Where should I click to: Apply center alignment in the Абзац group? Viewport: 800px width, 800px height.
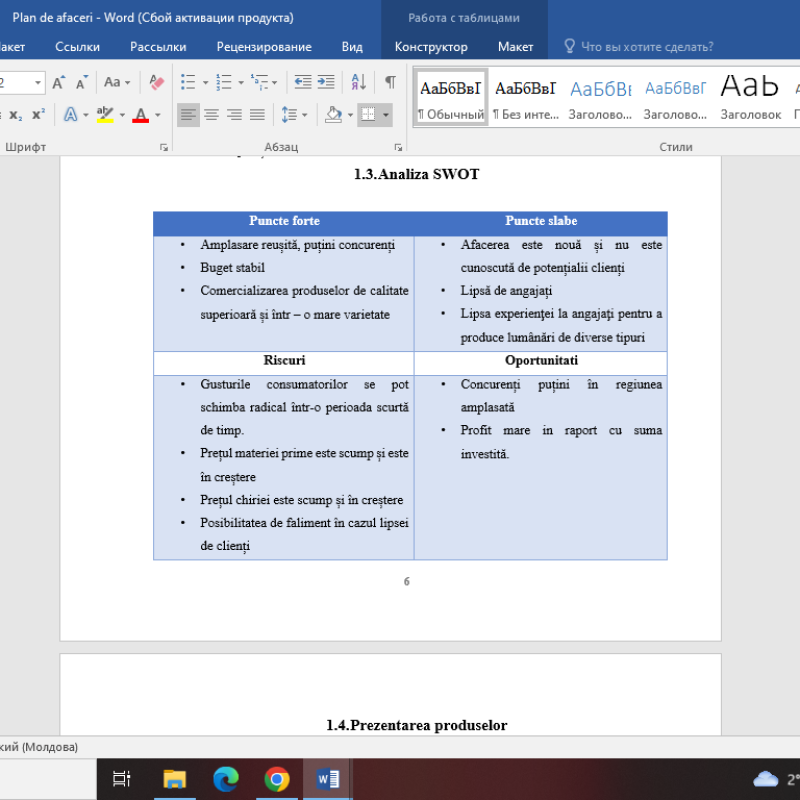210,116
